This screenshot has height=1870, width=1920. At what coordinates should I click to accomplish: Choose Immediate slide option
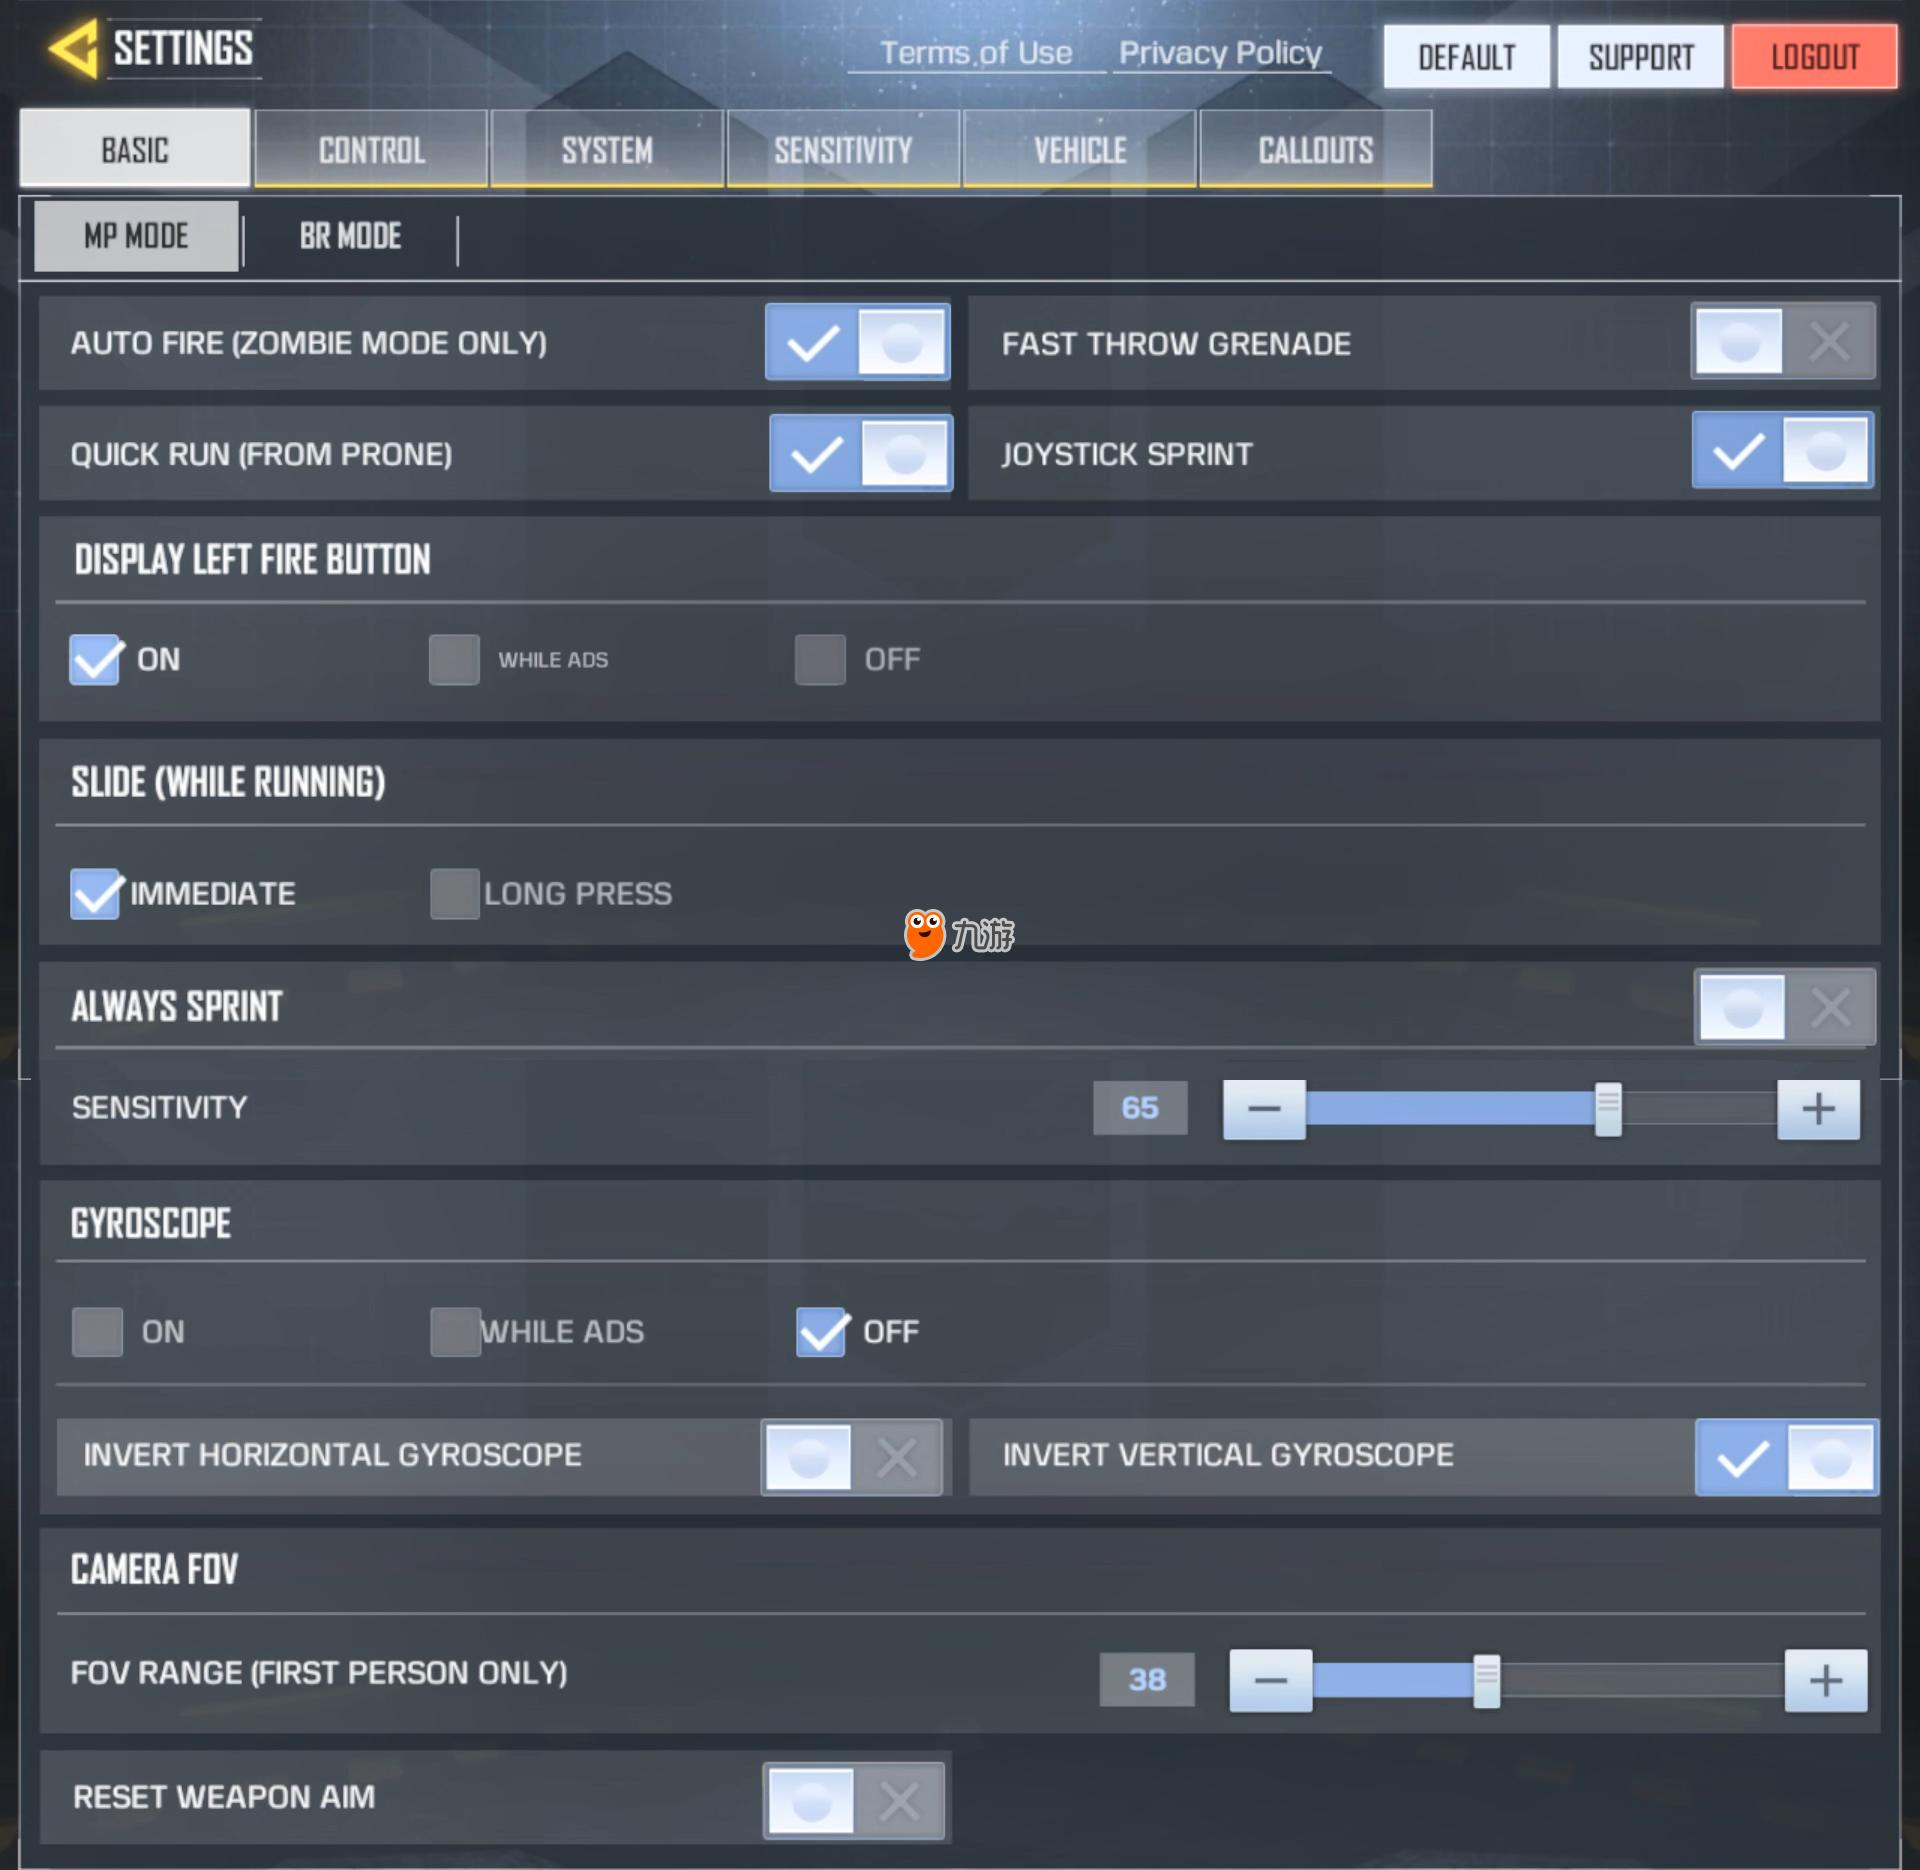pos(96,894)
